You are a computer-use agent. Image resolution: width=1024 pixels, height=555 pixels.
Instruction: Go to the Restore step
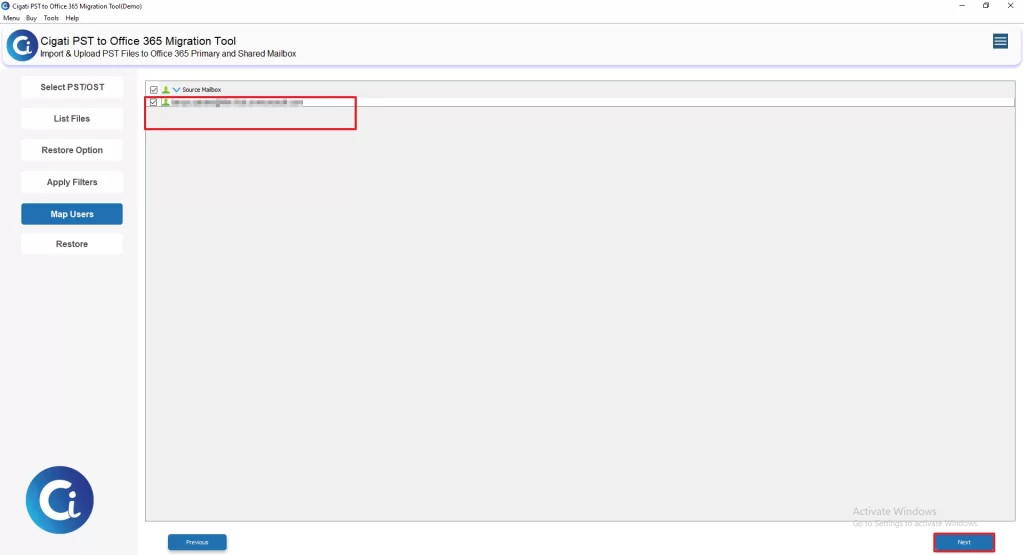tap(72, 244)
